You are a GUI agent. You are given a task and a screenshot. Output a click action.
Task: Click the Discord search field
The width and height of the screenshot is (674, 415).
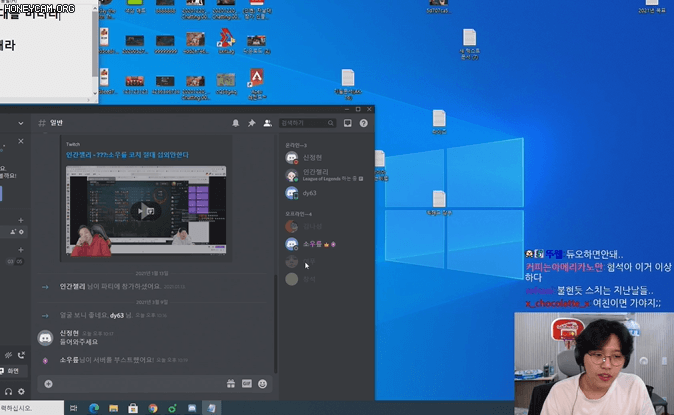(x=307, y=123)
